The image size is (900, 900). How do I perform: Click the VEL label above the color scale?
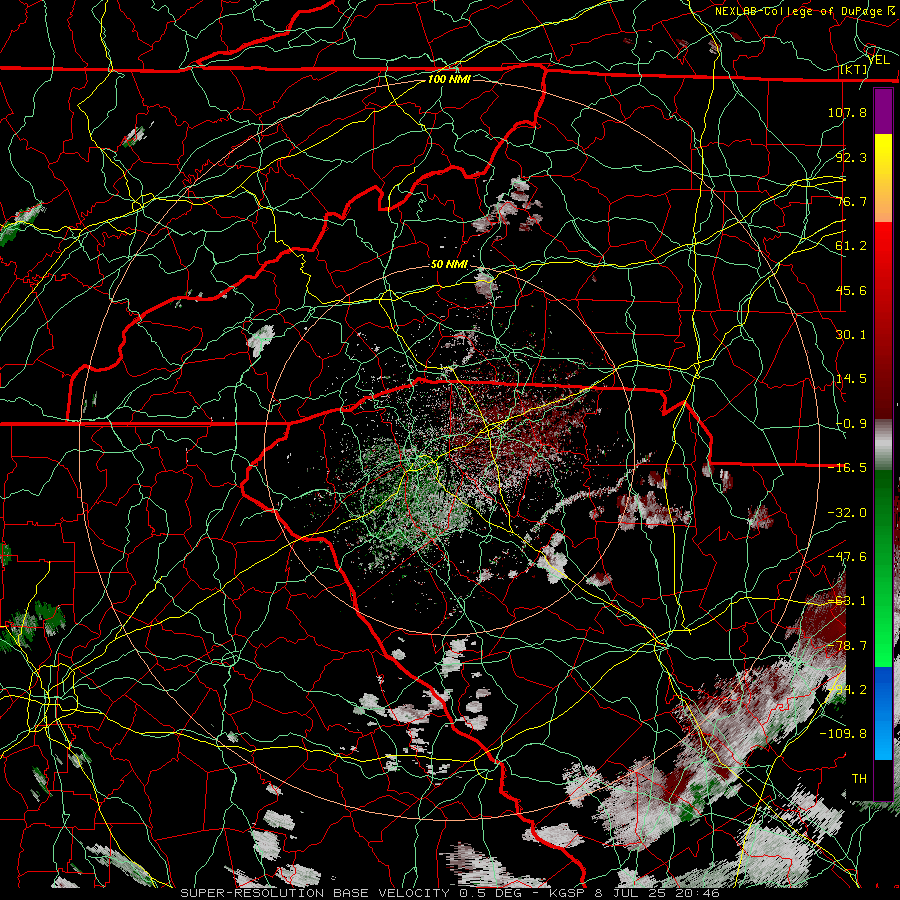click(878, 60)
